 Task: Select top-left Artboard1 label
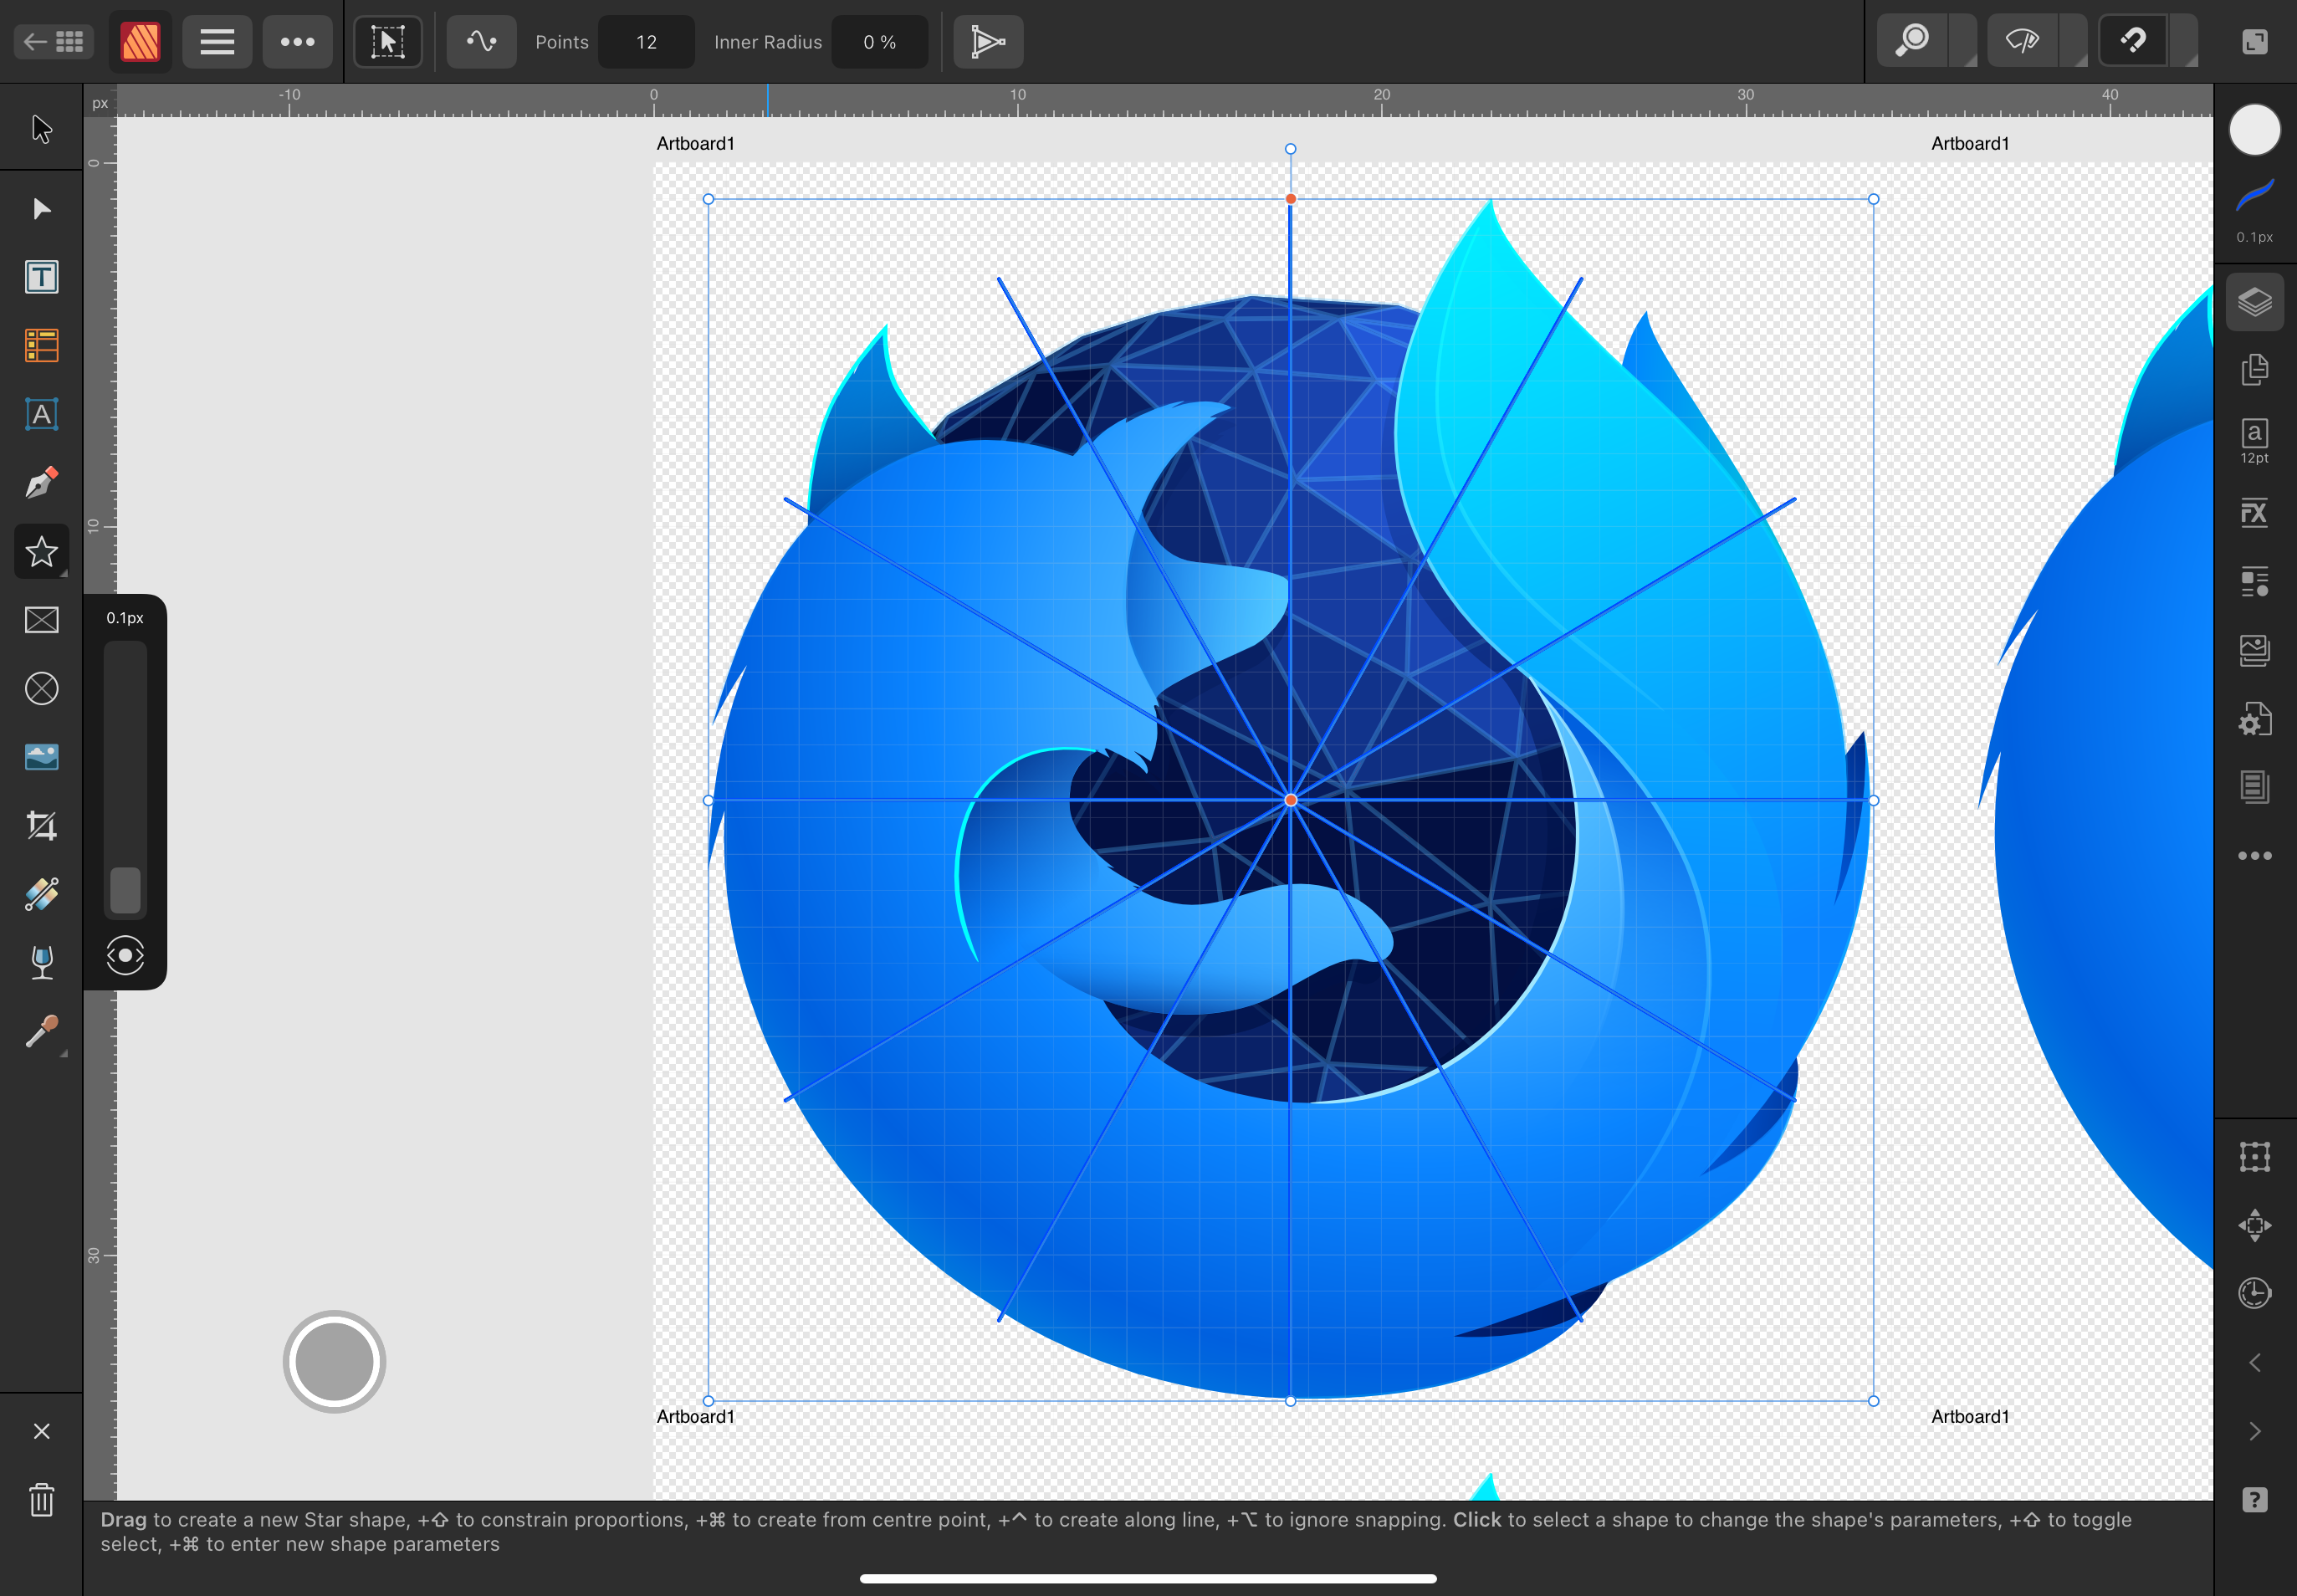point(695,143)
